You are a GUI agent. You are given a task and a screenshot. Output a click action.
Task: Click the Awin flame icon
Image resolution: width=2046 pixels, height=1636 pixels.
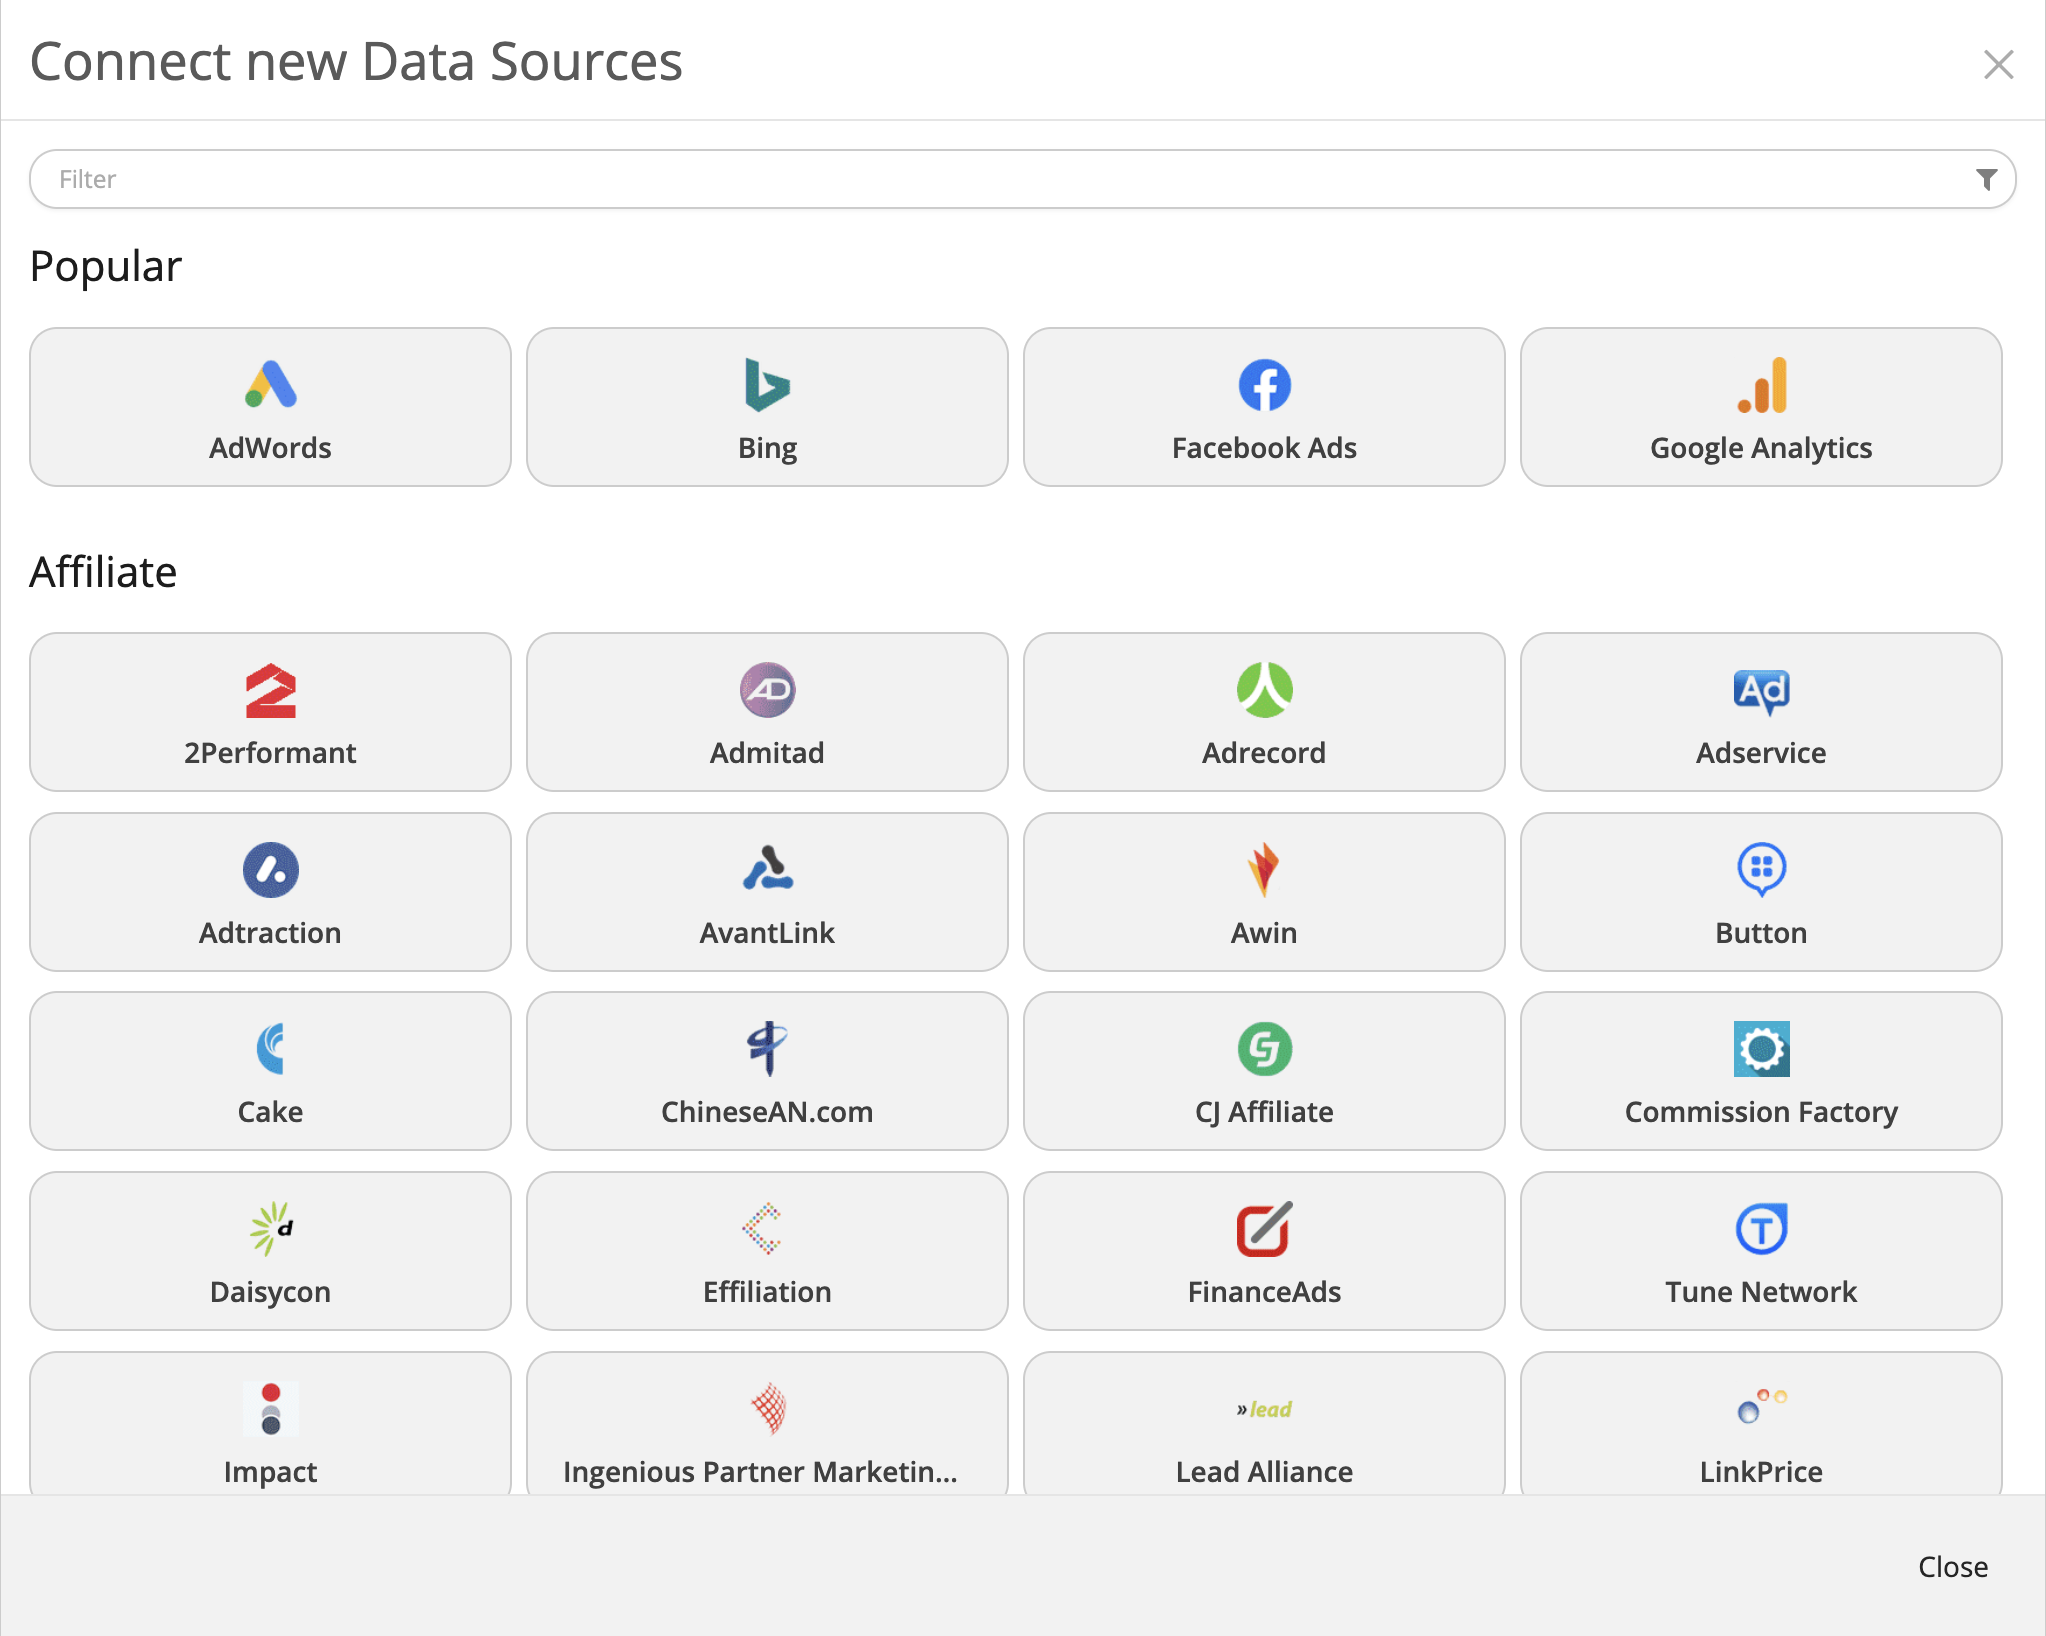point(1264,869)
